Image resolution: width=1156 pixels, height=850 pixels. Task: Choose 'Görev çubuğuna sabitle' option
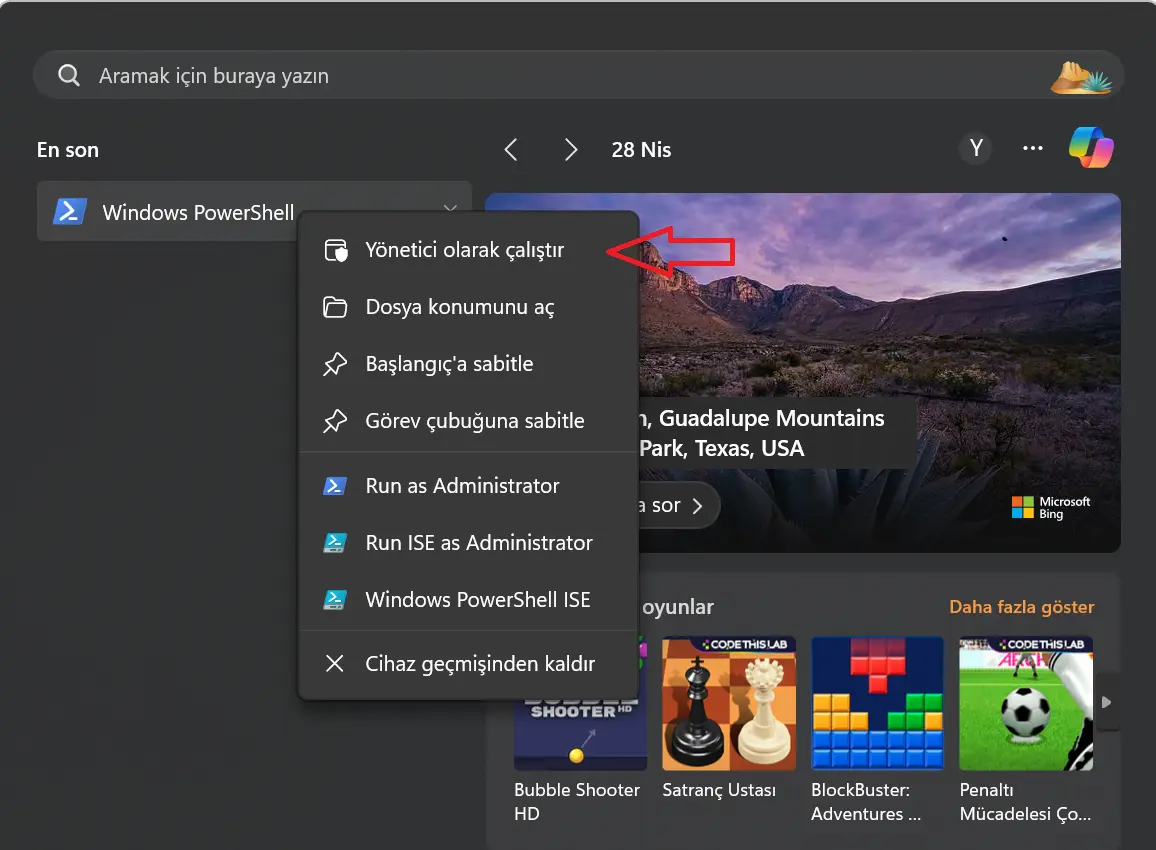click(468, 421)
